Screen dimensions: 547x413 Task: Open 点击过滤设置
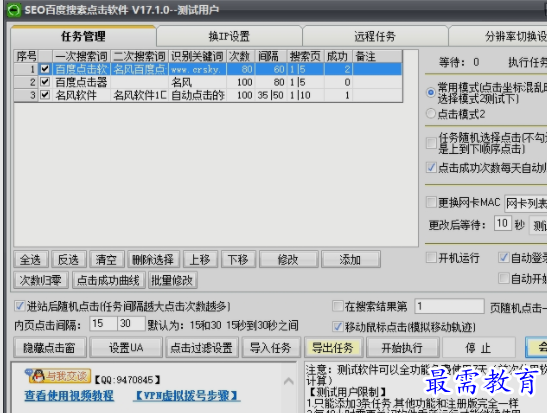click(x=202, y=347)
